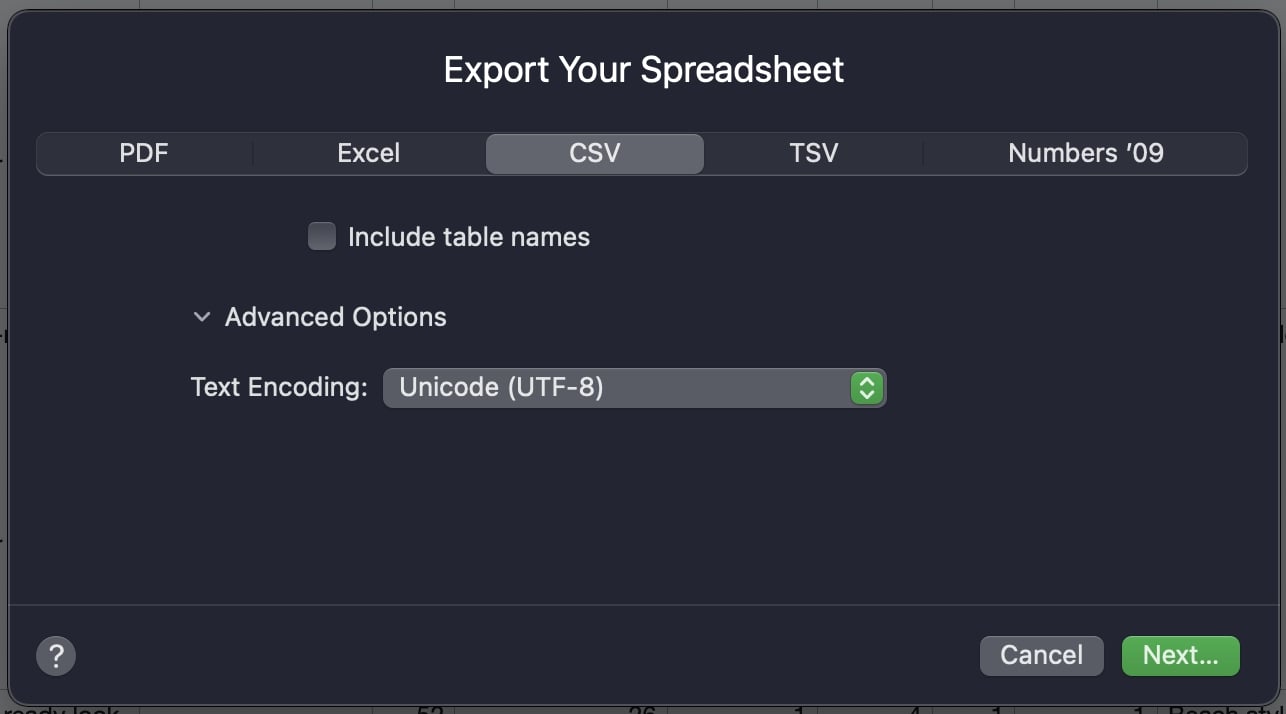Click the 'Export Your Spreadsheet' title
This screenshot has width=1286, height=714.
point(643,70)
